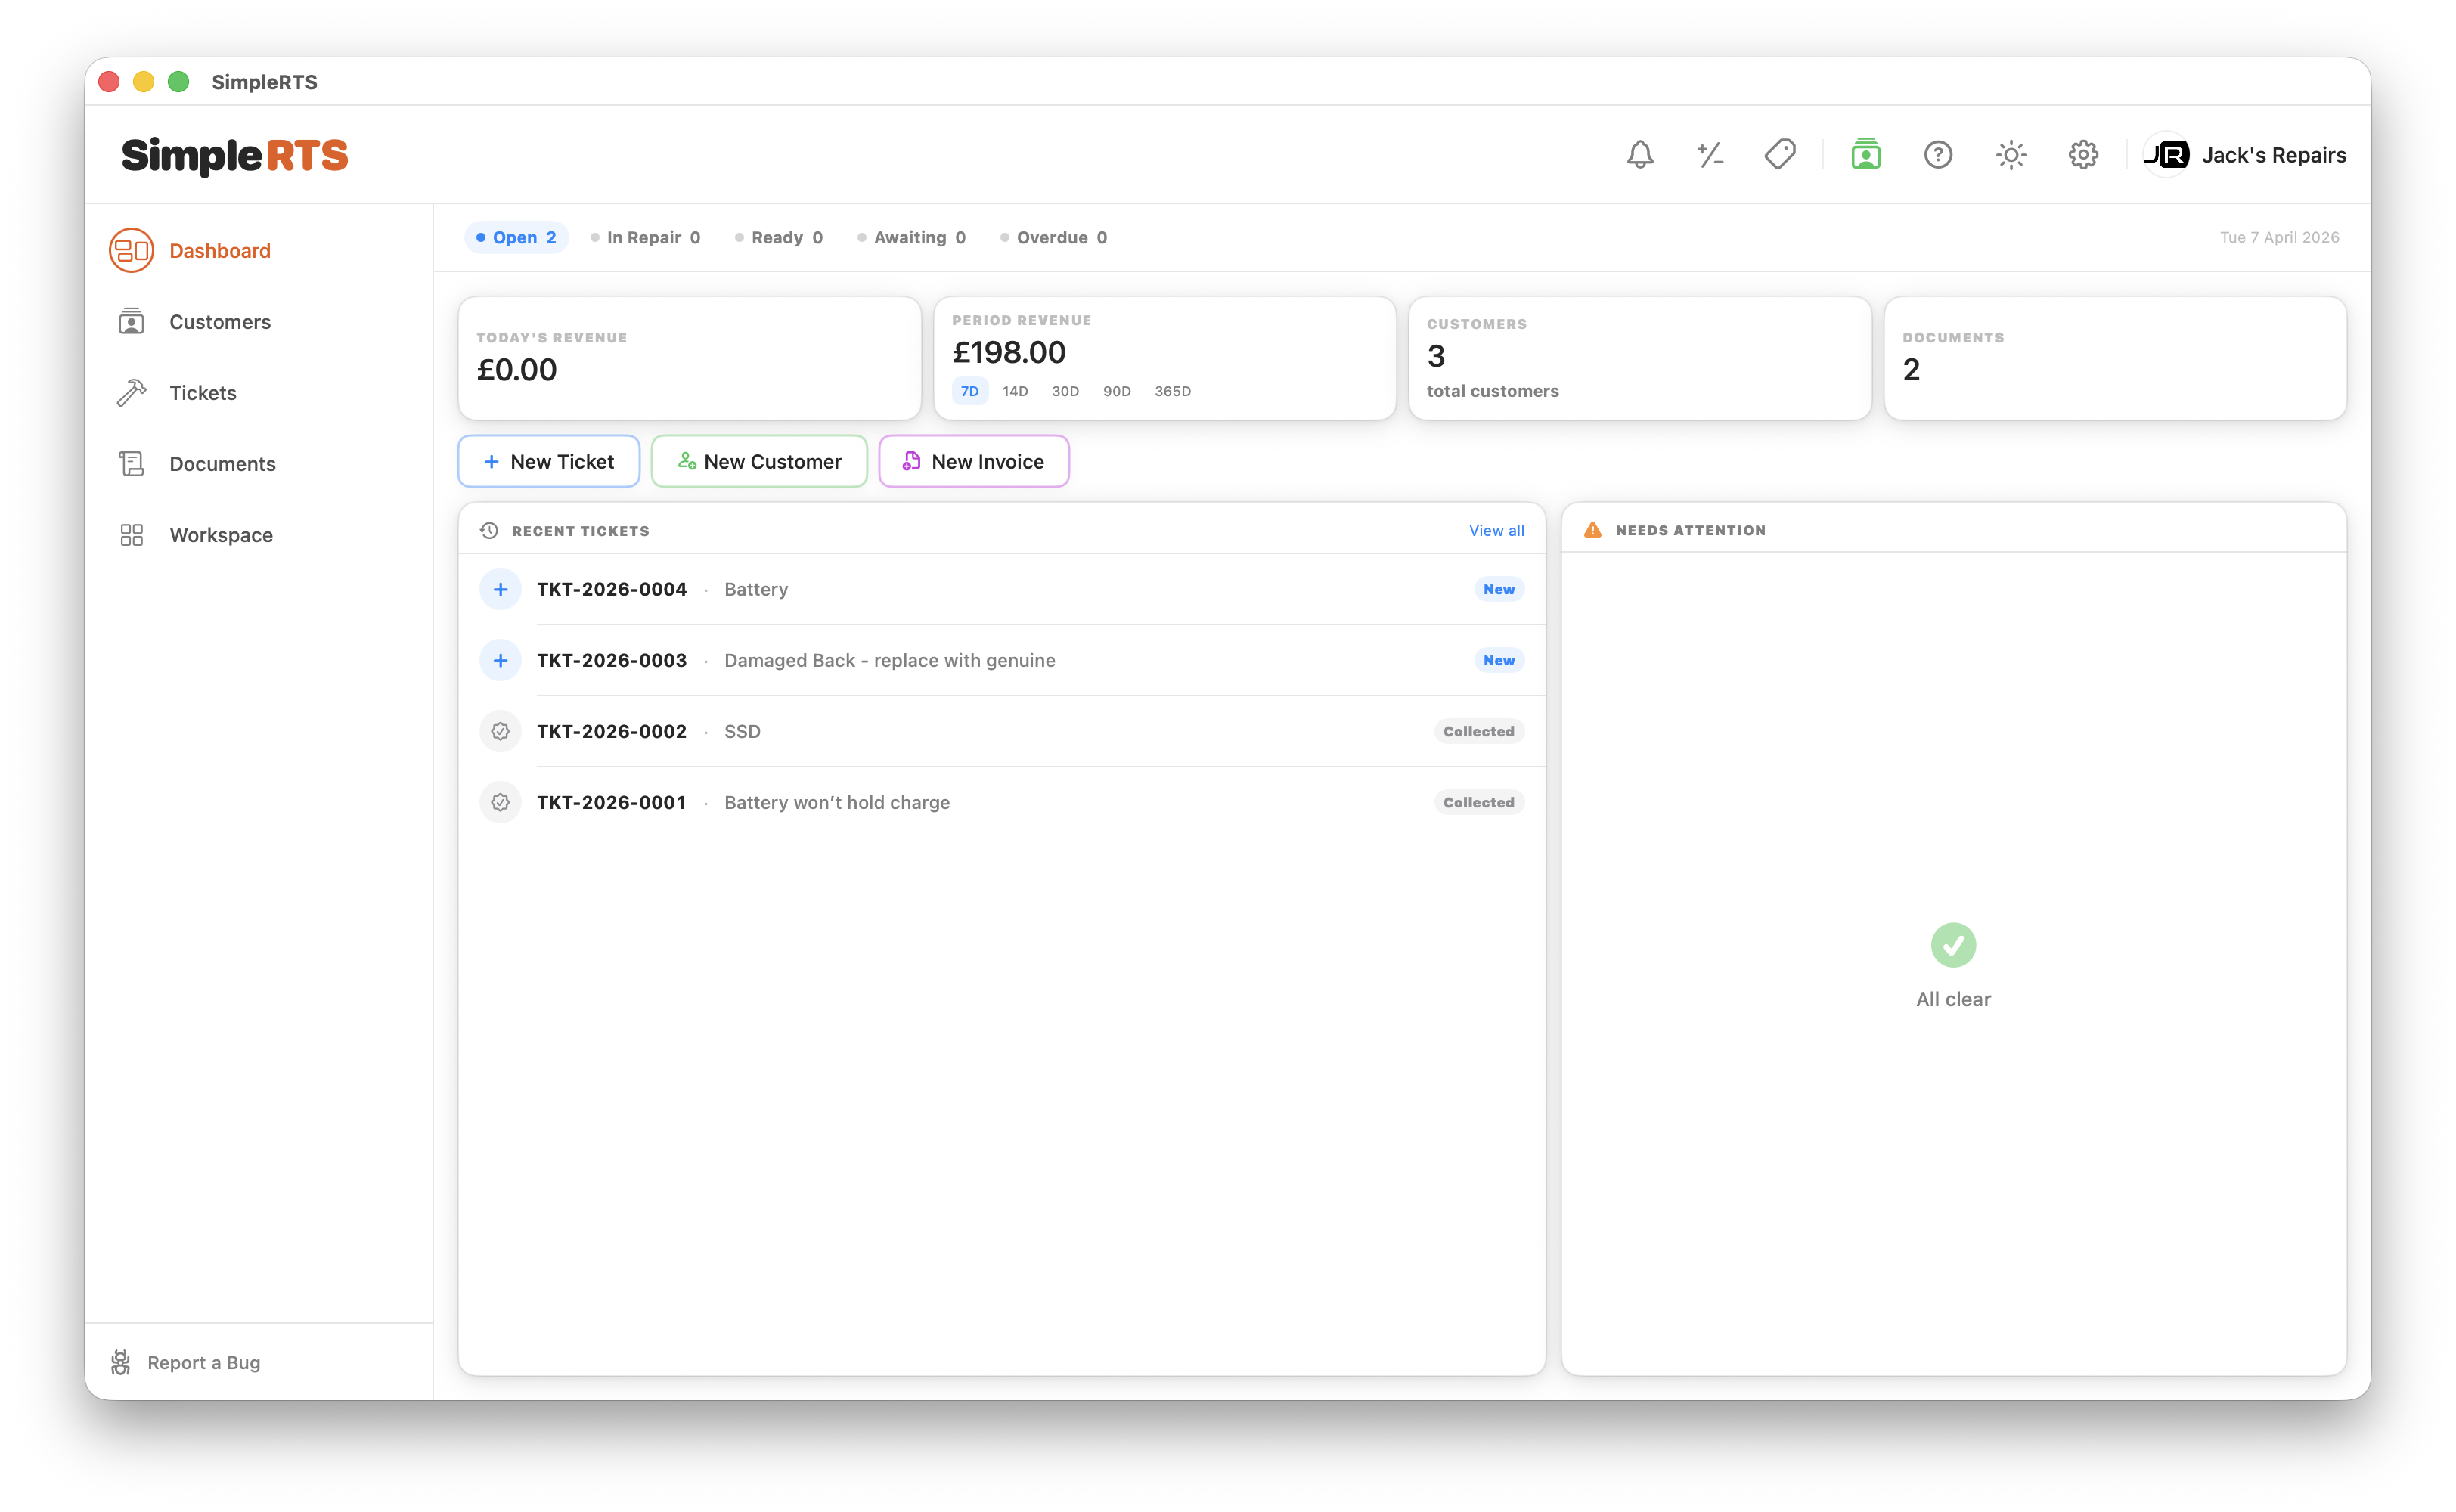Toggle the theme with the sun icon

2010,155
